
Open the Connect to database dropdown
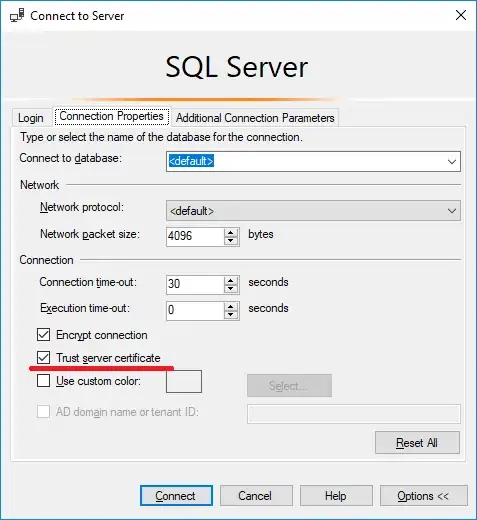313,161
